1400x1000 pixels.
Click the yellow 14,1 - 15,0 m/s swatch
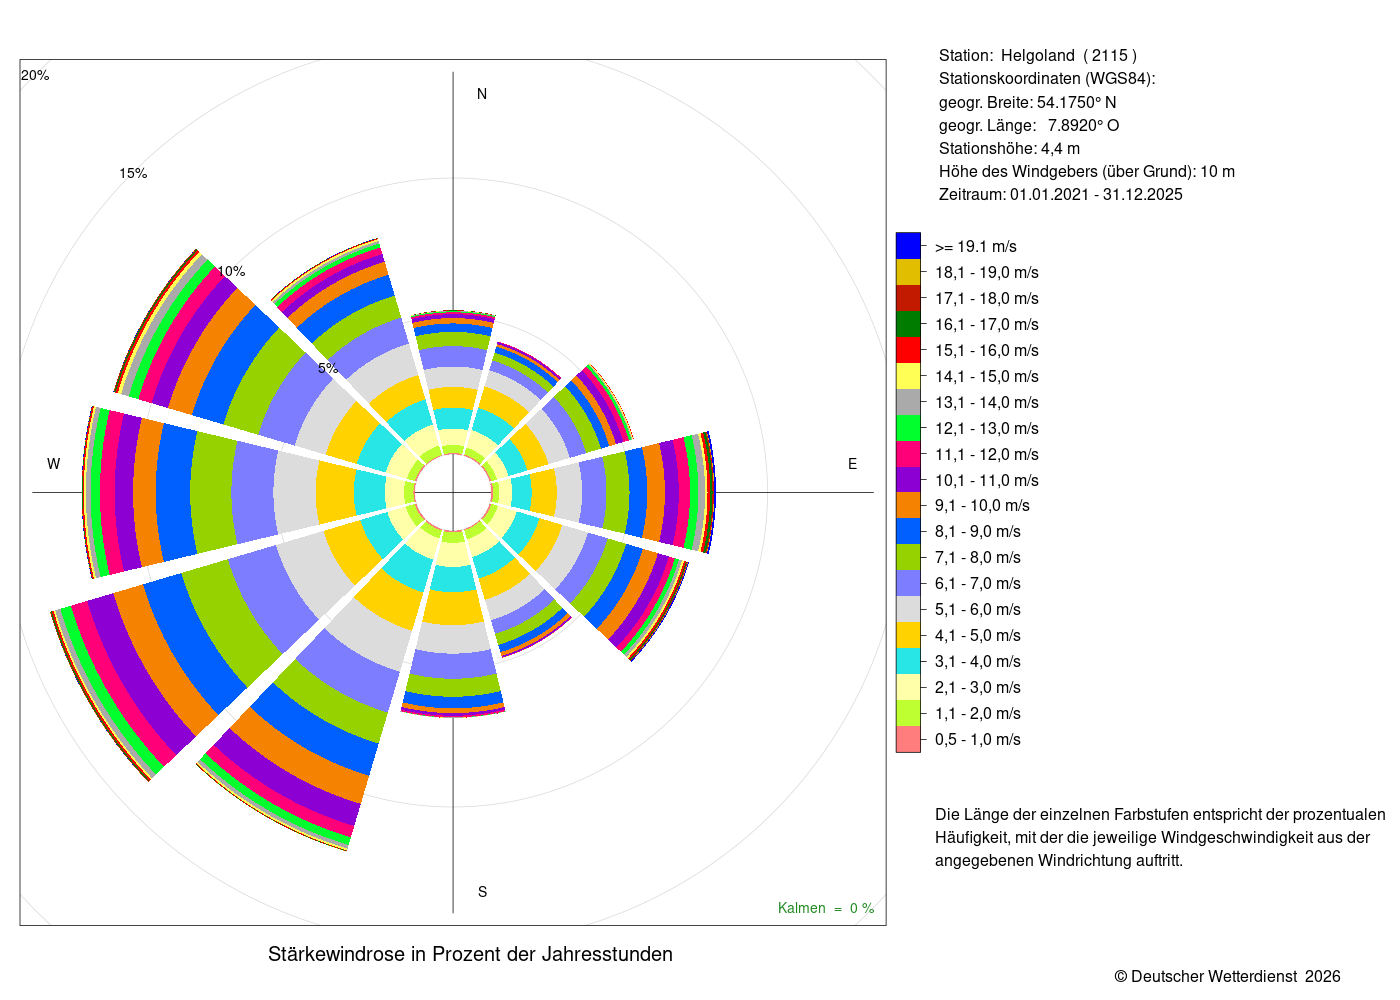click(908, 376)
